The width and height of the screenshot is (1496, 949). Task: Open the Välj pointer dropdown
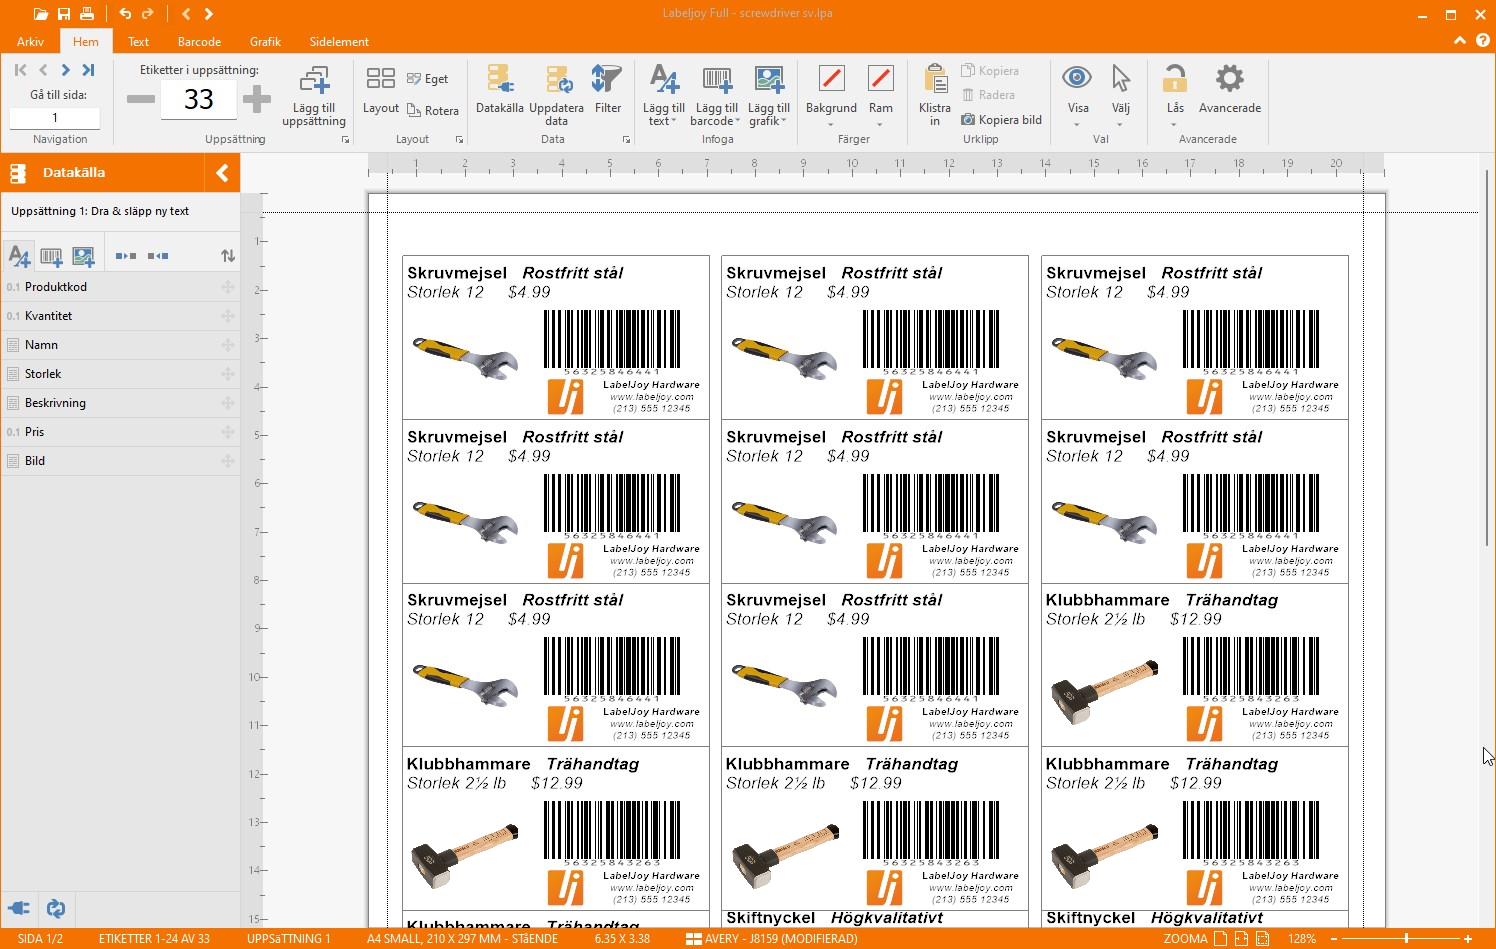(1120, 96)
